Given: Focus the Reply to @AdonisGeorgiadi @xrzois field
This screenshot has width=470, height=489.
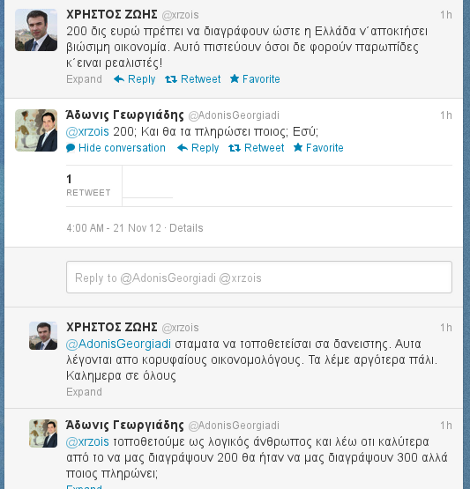Looking at the screenshot, I should (259, 277).
